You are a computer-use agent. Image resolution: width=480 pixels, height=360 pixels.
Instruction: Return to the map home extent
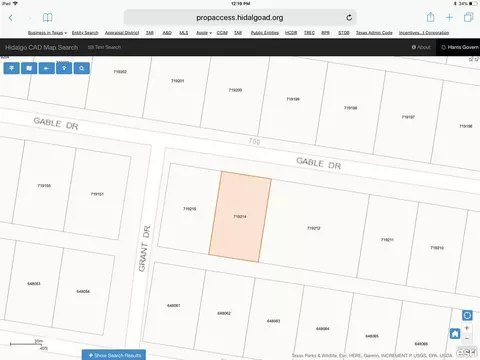click(x=455, y=334)
